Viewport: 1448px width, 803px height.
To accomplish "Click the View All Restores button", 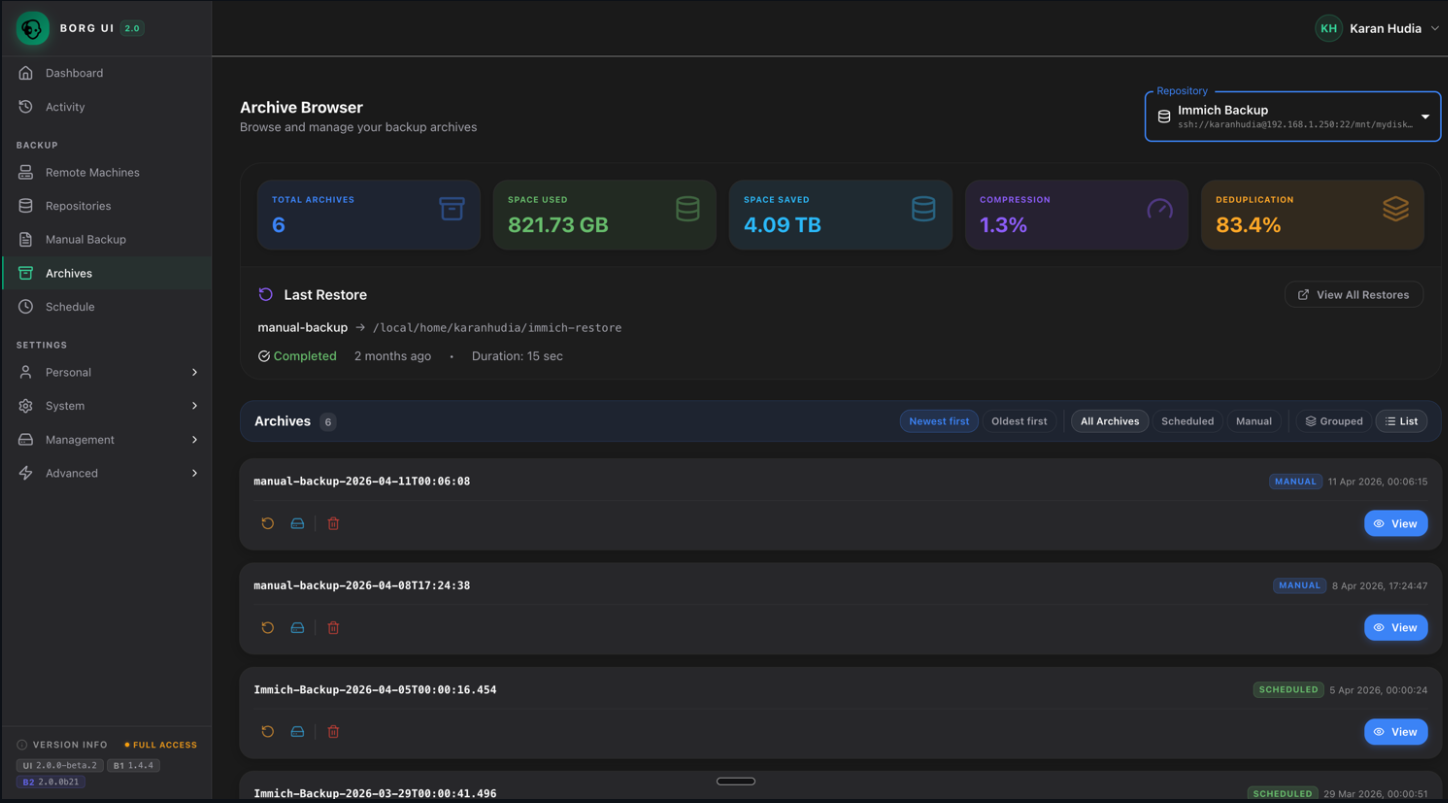I will pos(1353,294).
